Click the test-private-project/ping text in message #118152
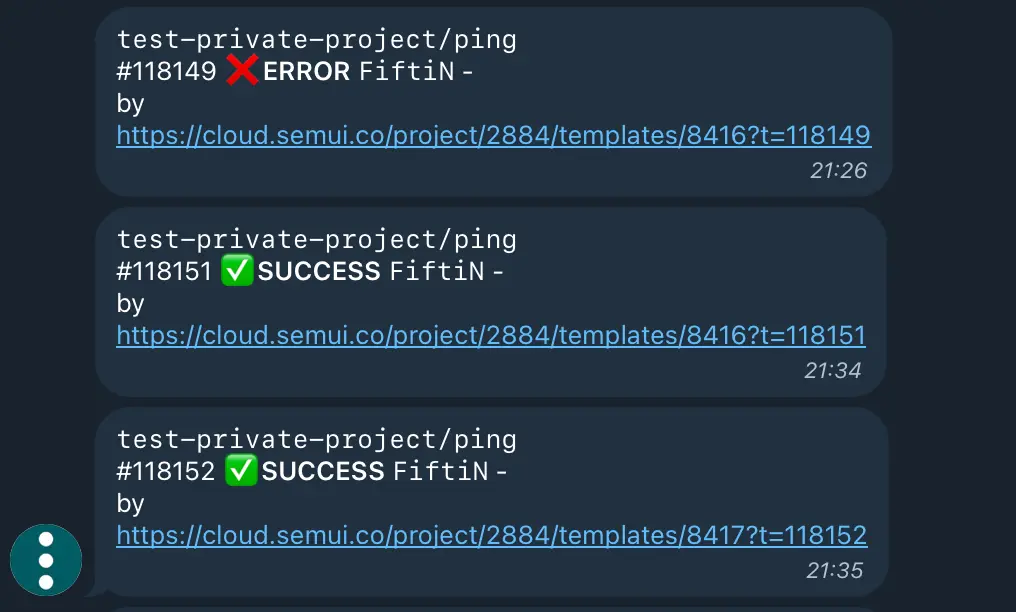 (x=317, y=440)
